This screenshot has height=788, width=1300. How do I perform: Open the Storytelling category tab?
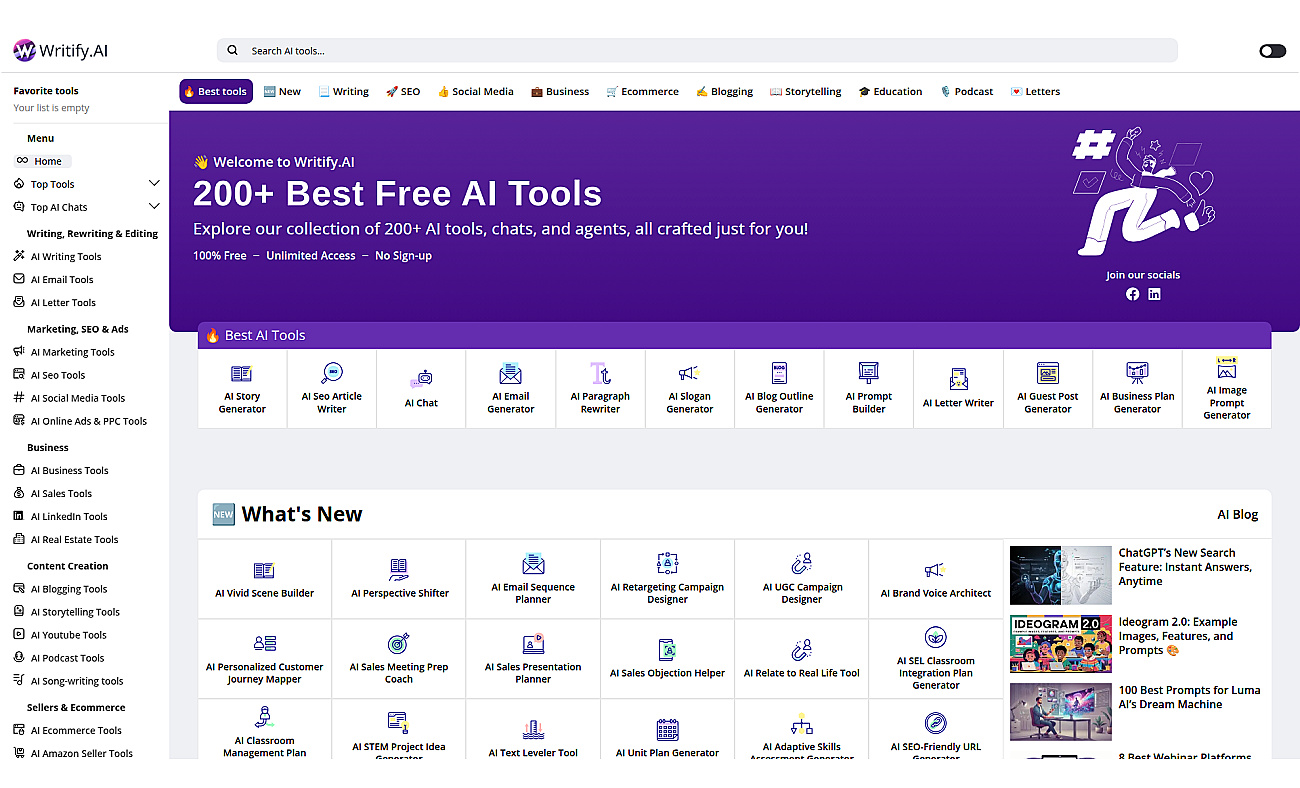point(806,91)
